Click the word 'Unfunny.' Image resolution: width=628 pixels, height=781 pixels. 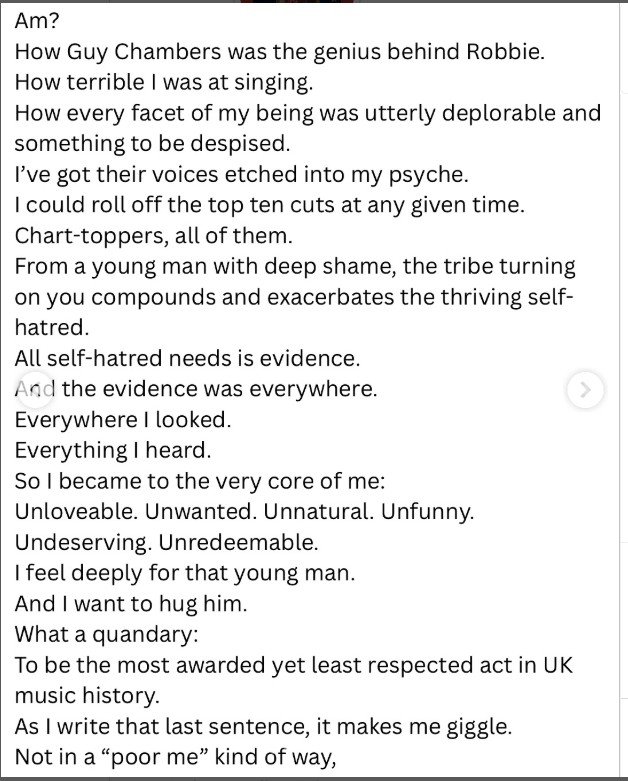click(428, 512)
